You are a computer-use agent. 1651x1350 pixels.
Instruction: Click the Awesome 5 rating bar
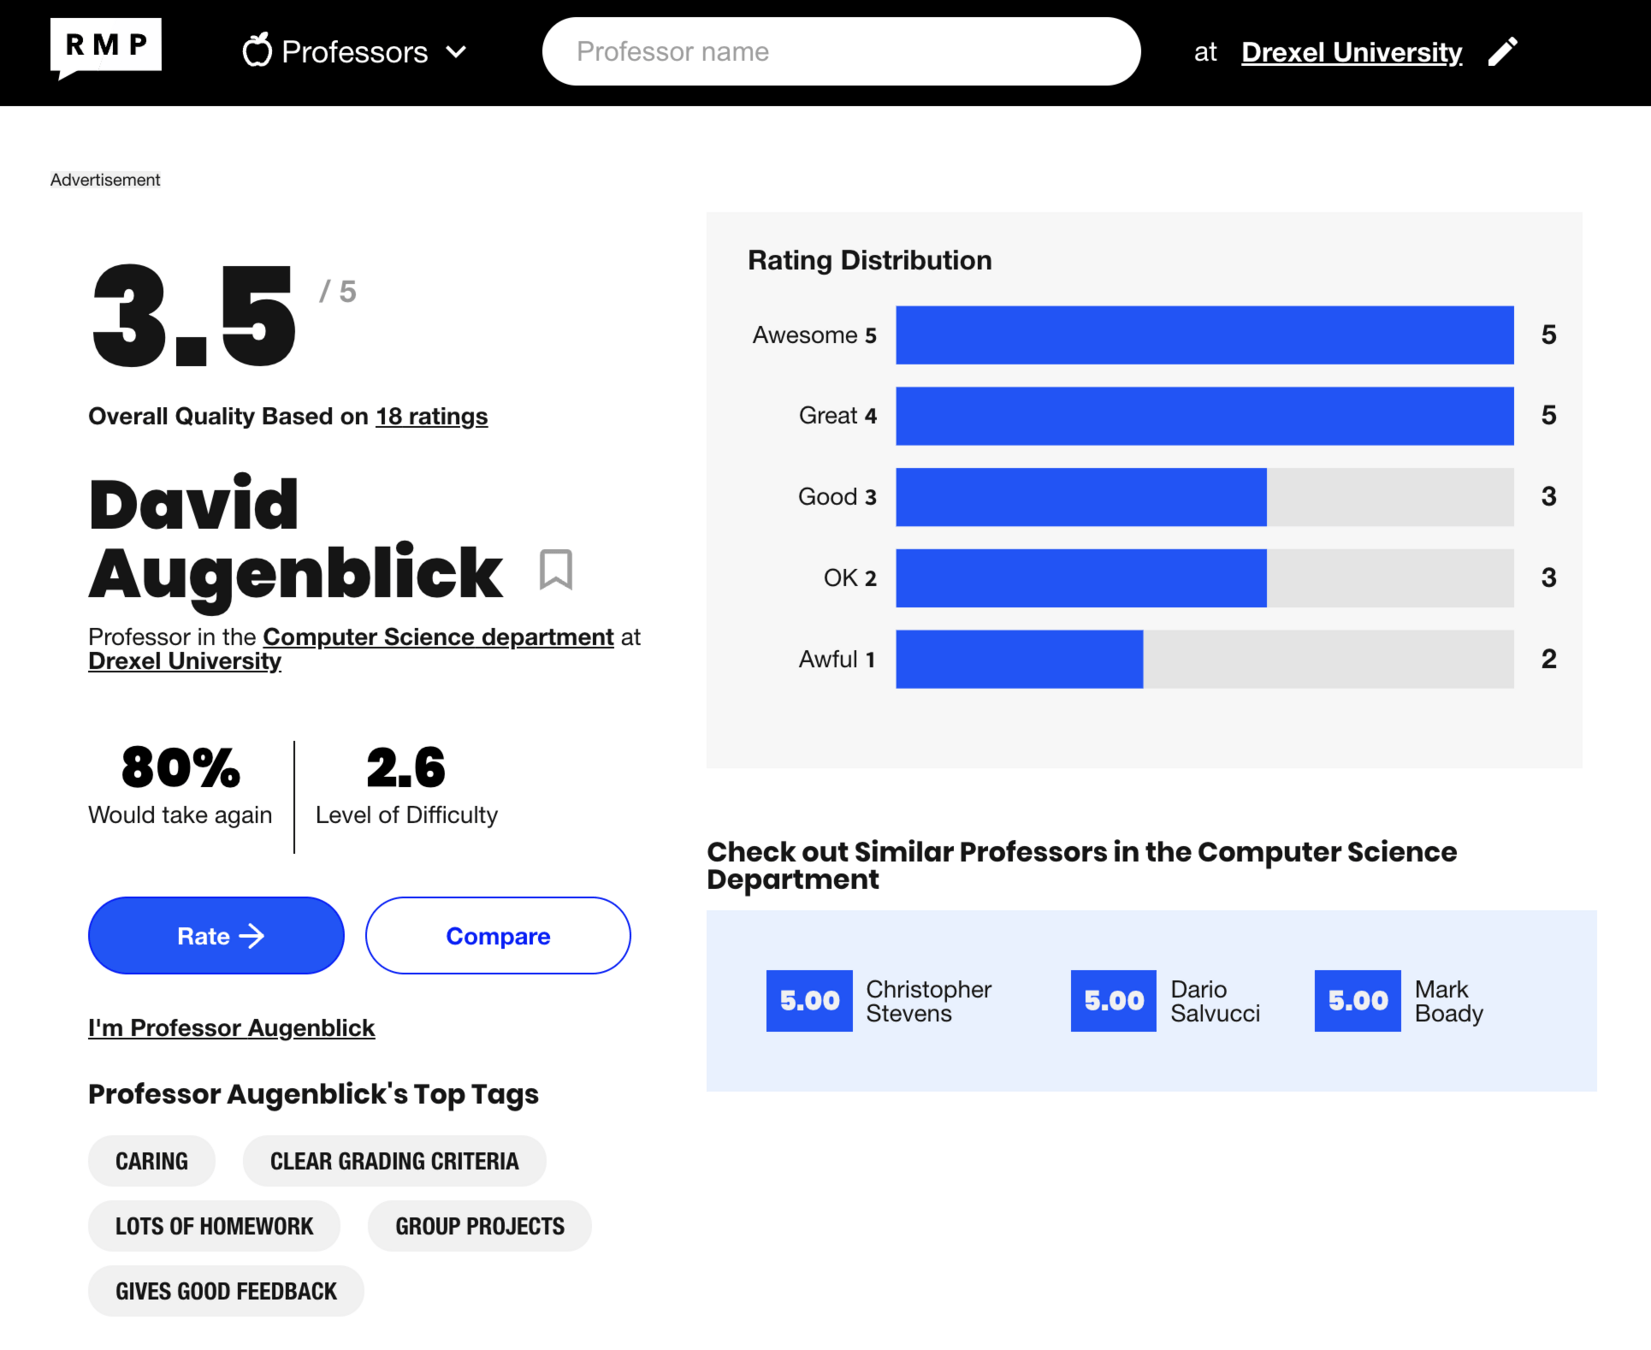tap(1204, 335)
